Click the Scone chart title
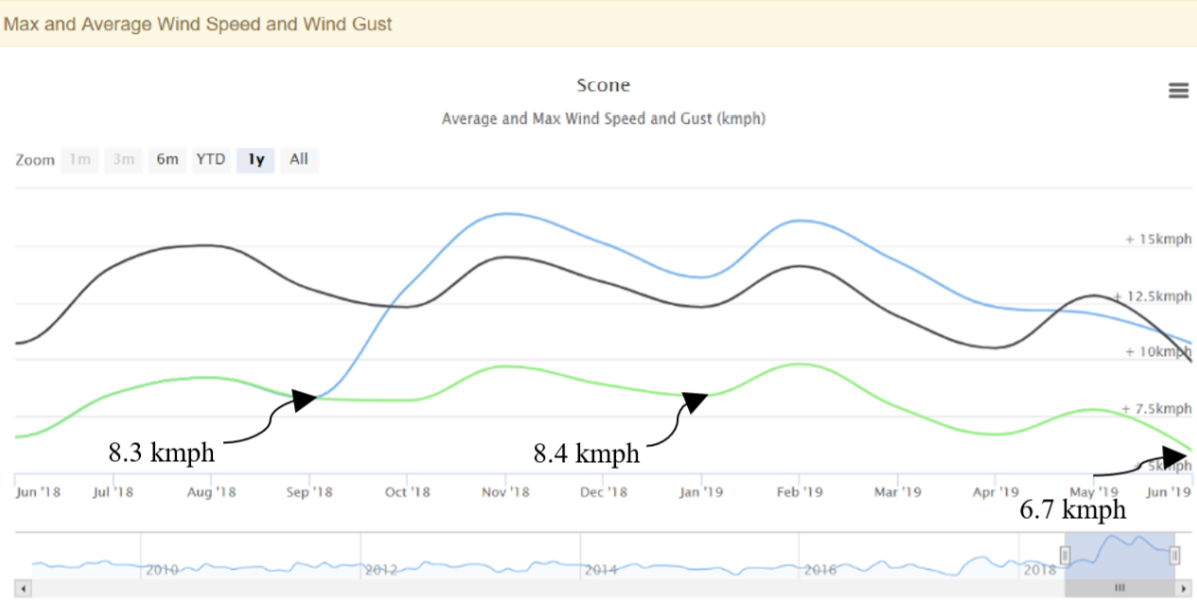 pyautogui.click(x=603, y=85)
